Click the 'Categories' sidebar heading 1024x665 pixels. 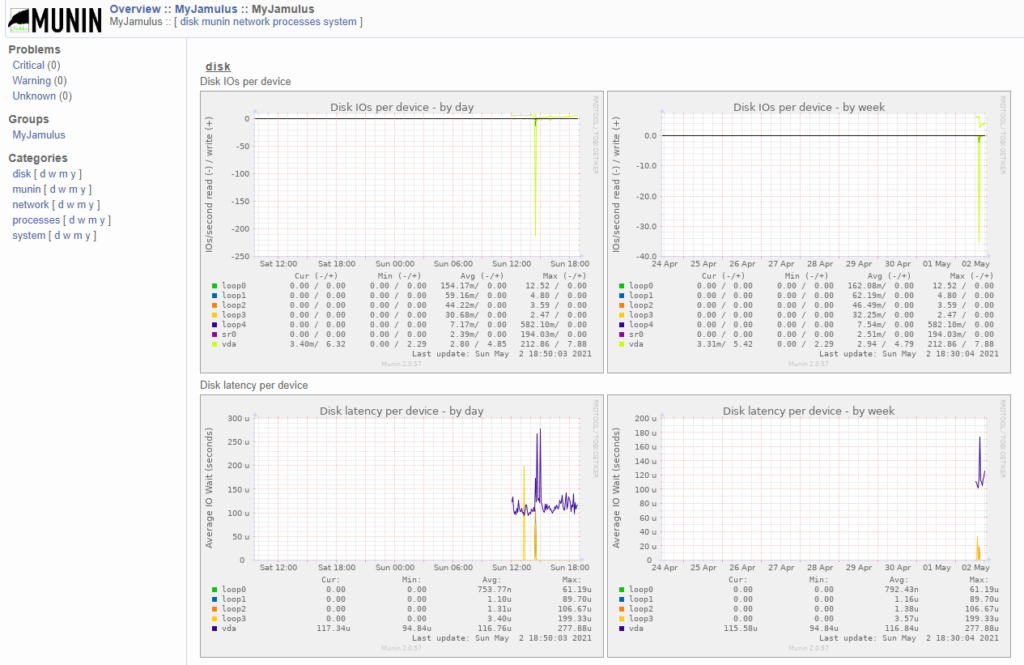click(38, 158)
